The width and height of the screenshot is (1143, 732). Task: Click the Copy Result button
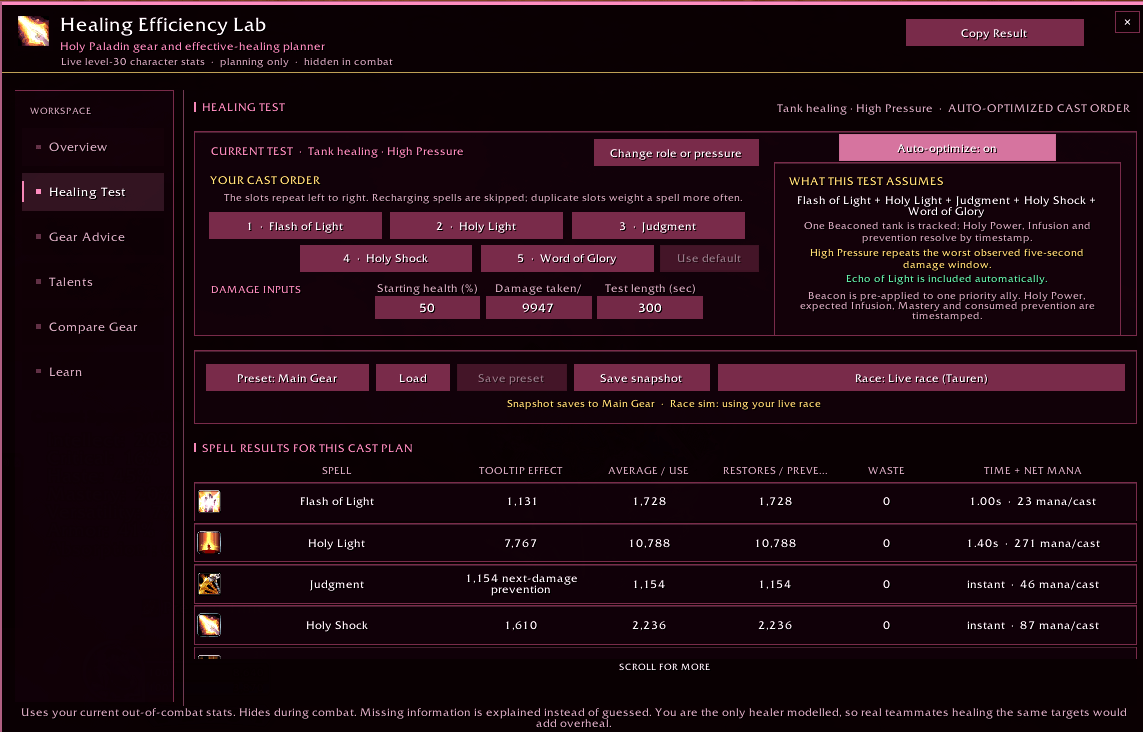pyautogui.click(x=994, y=33)
